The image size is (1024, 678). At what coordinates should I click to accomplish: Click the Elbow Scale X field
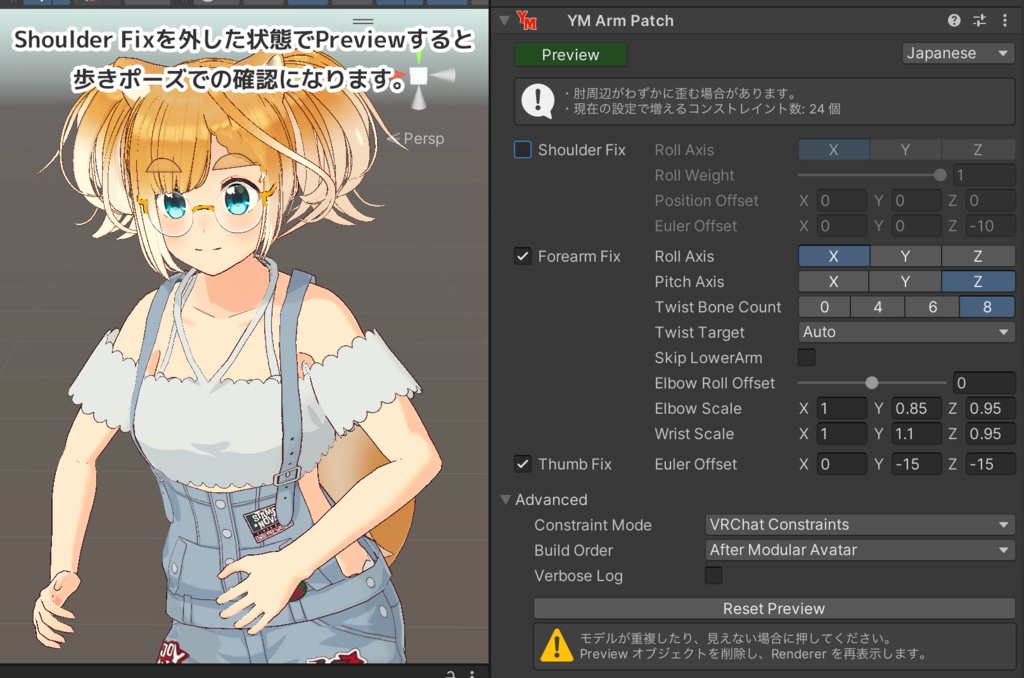pos(842,408)
